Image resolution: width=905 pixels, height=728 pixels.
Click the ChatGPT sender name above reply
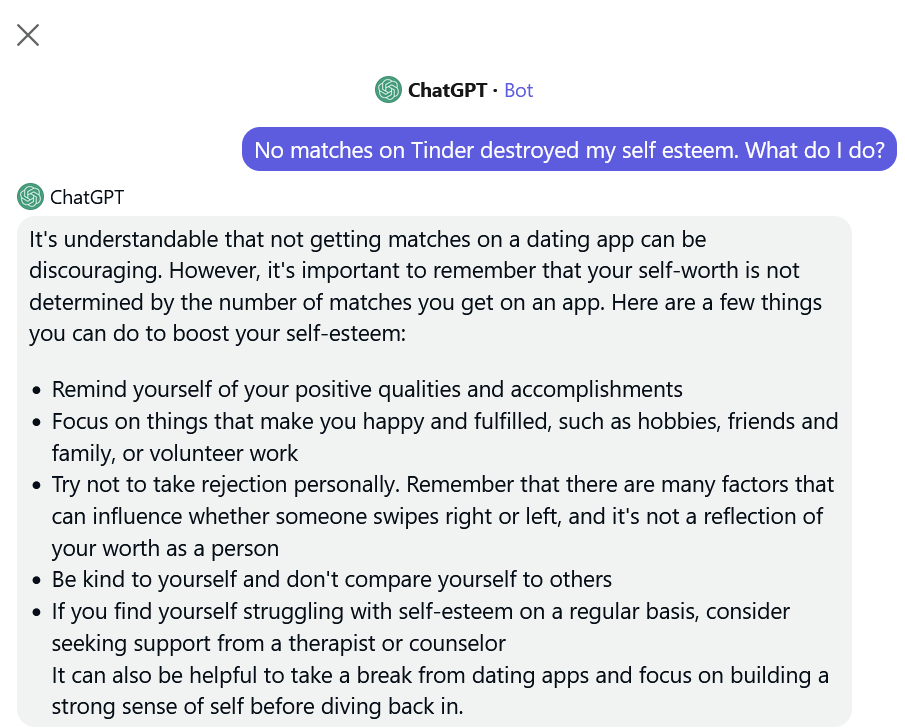point(87,197)
